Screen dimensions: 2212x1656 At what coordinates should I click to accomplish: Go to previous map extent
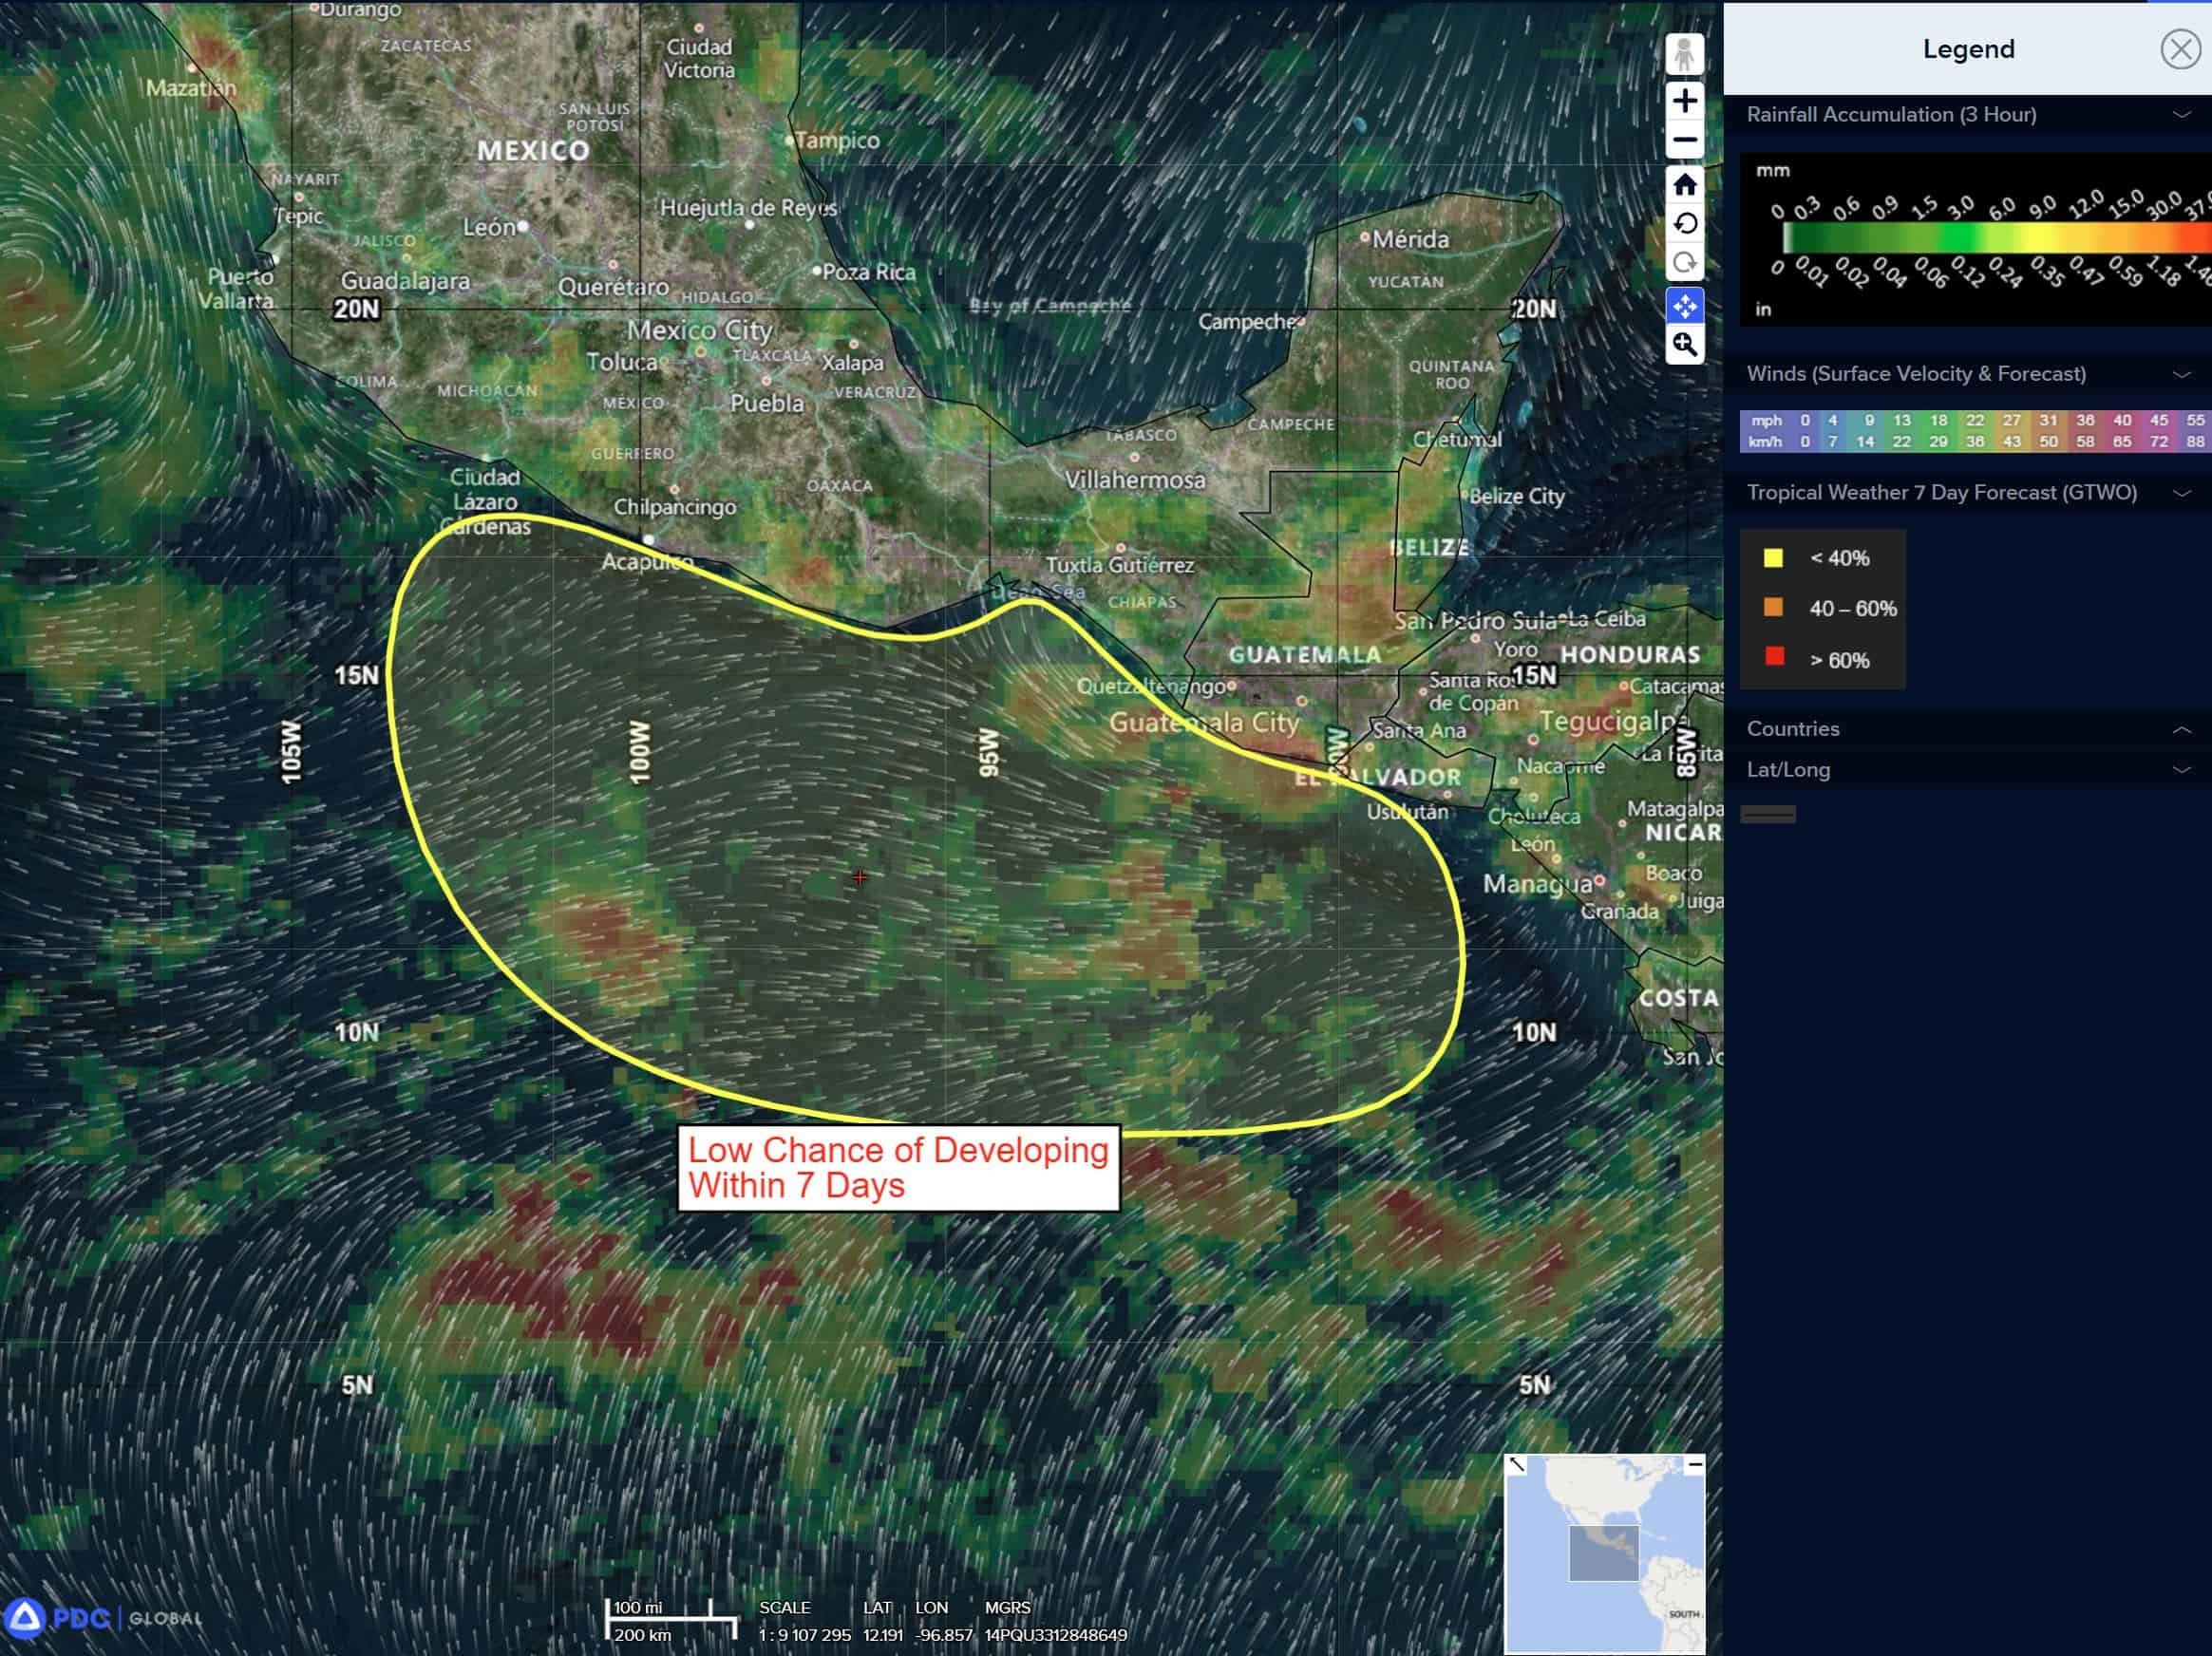click(1684, 223)
